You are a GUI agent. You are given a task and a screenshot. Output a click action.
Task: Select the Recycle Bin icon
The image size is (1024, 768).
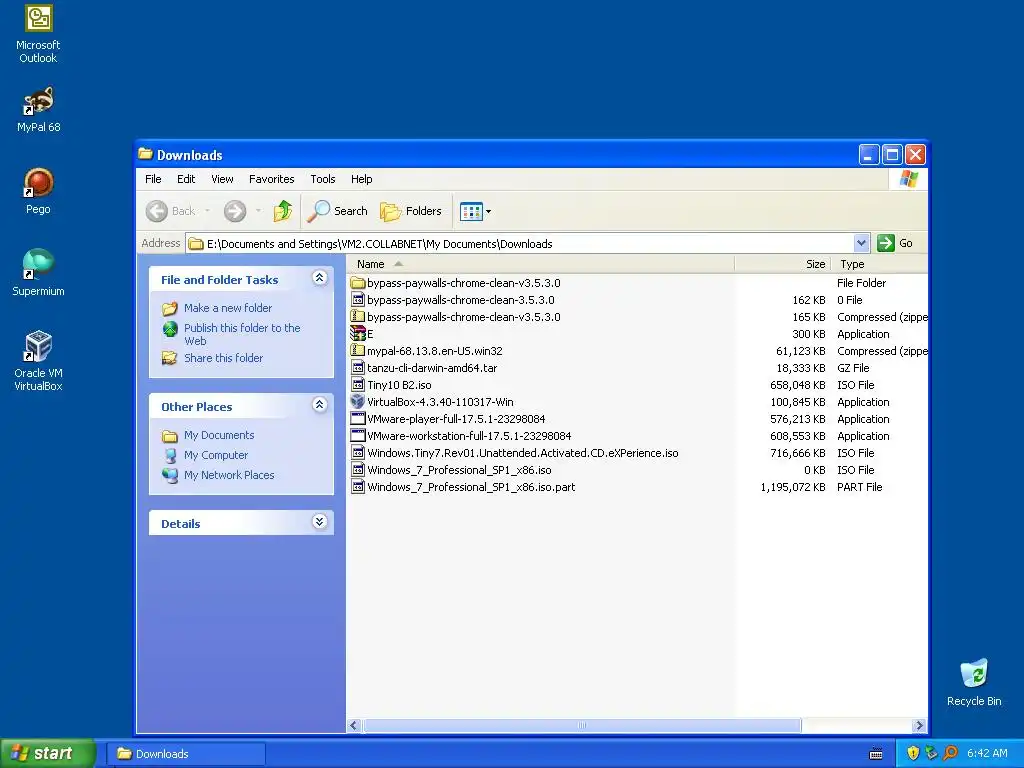(x=974, y=682)
